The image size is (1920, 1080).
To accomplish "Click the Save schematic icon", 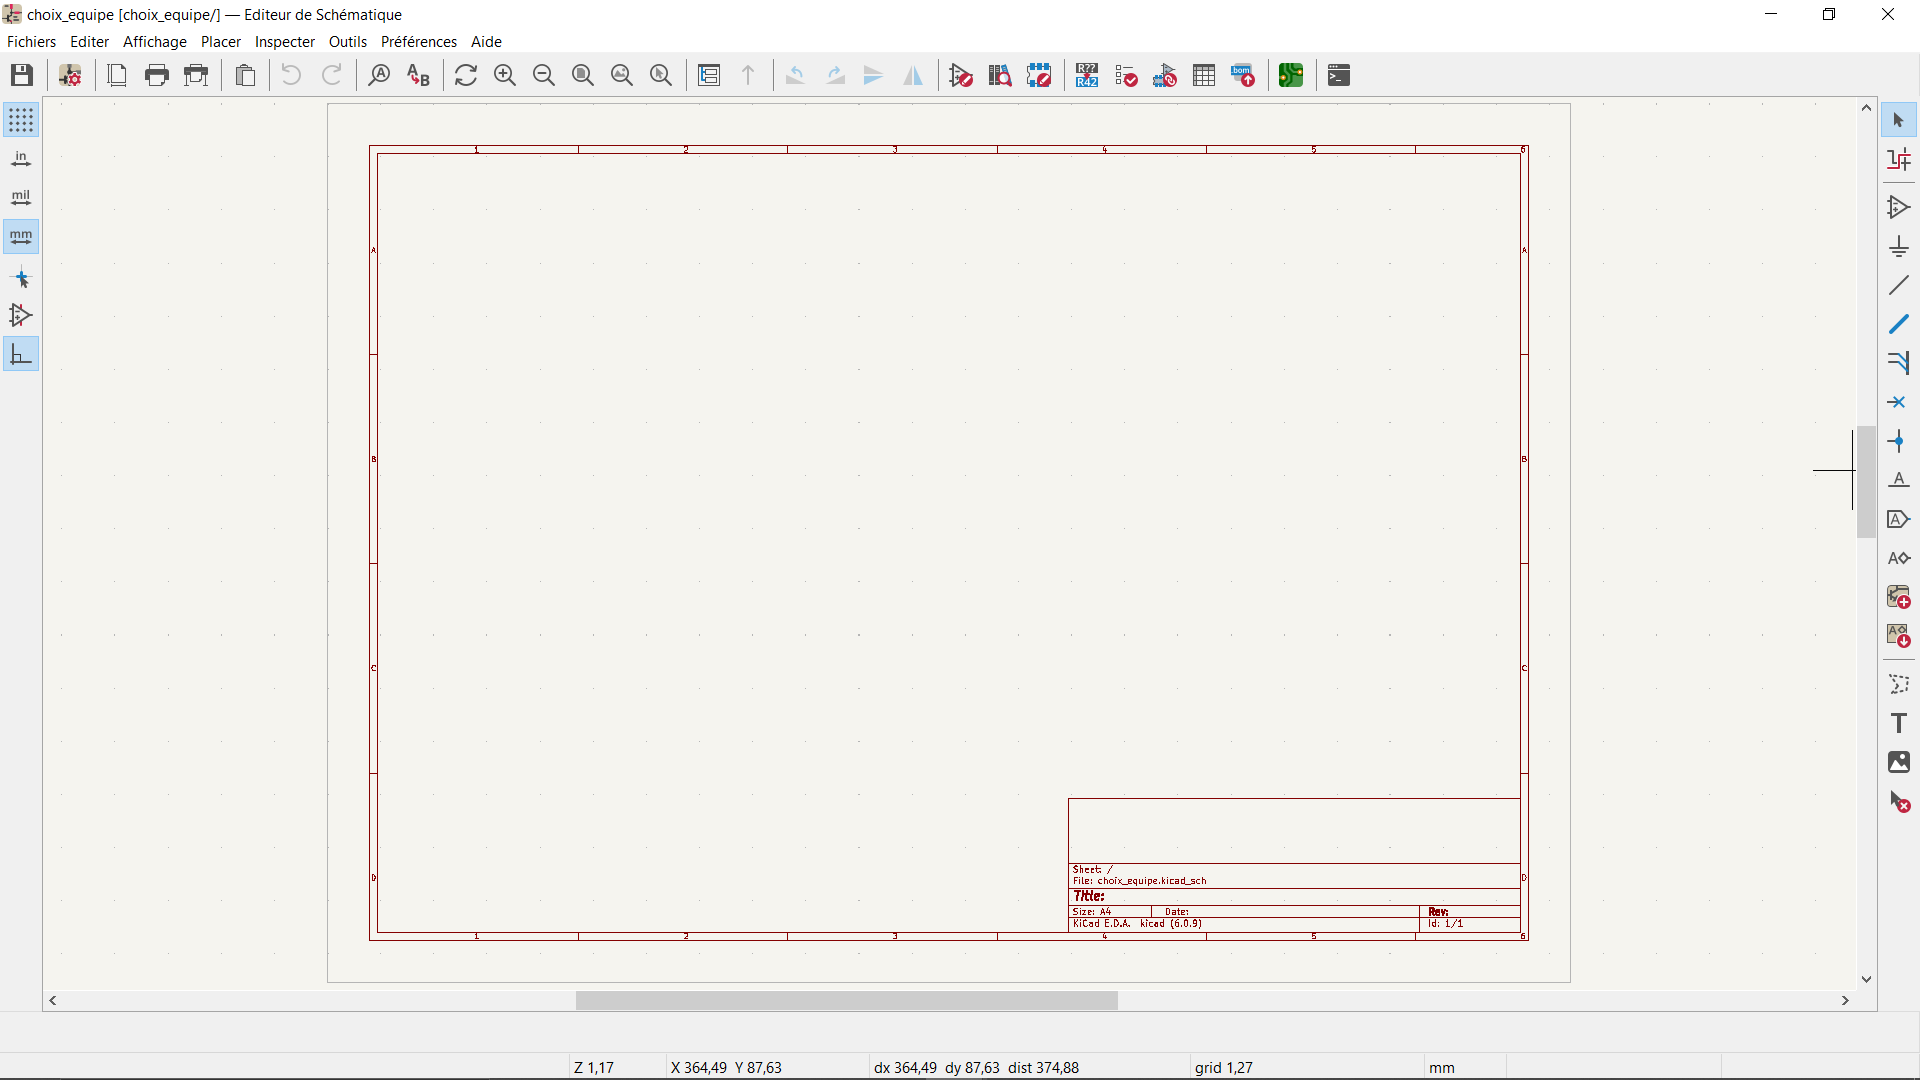I will pos(22,75).
